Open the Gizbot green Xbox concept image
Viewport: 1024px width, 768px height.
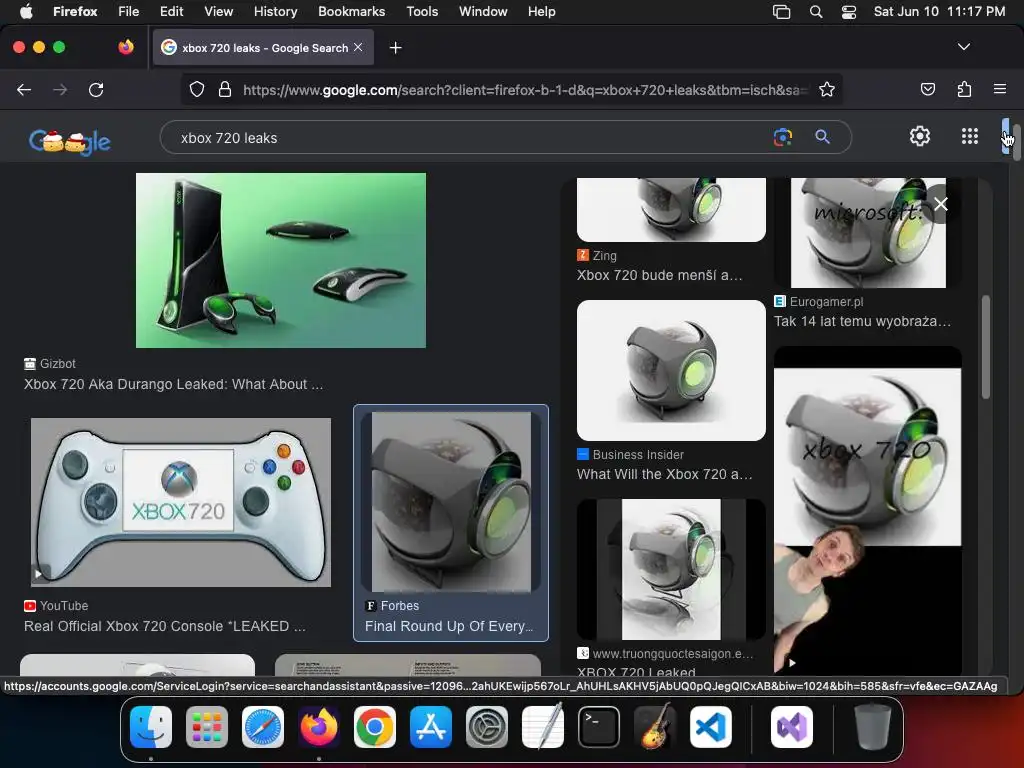(x=281, y=260)
